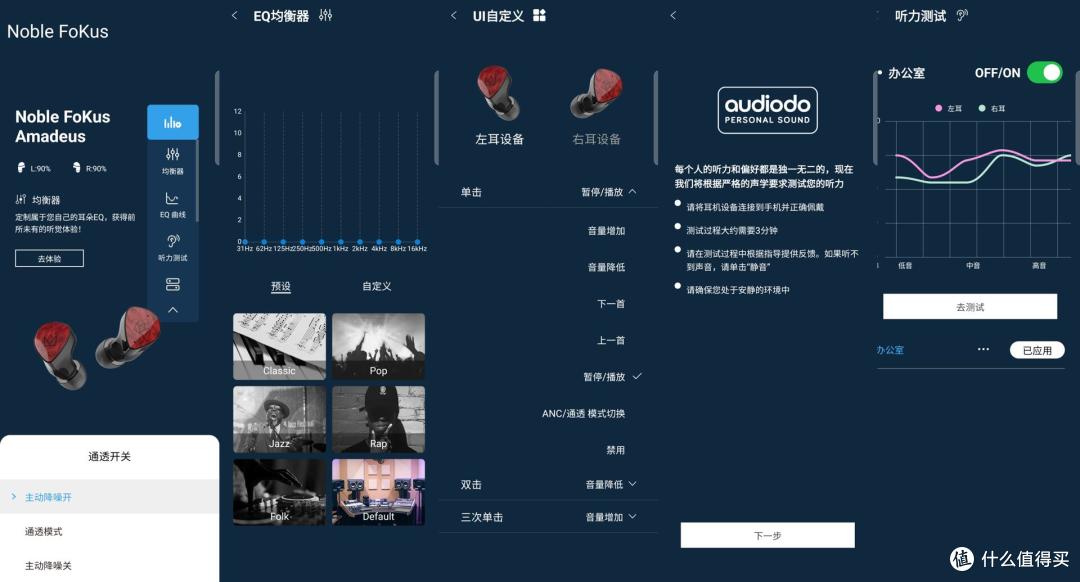Open the EQ 曲线 sidebar icon
The image size is (1080, 582).
point(172,205)
